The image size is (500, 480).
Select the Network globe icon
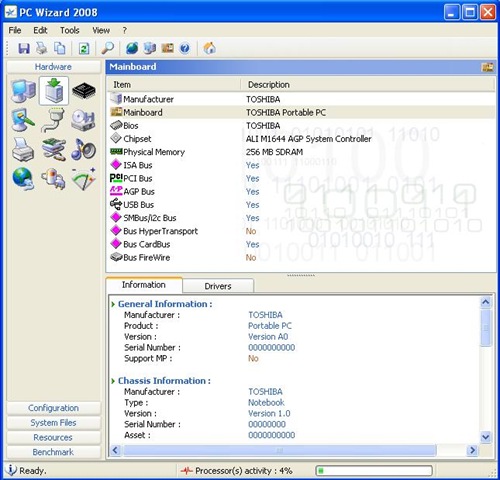coord(23,179)
